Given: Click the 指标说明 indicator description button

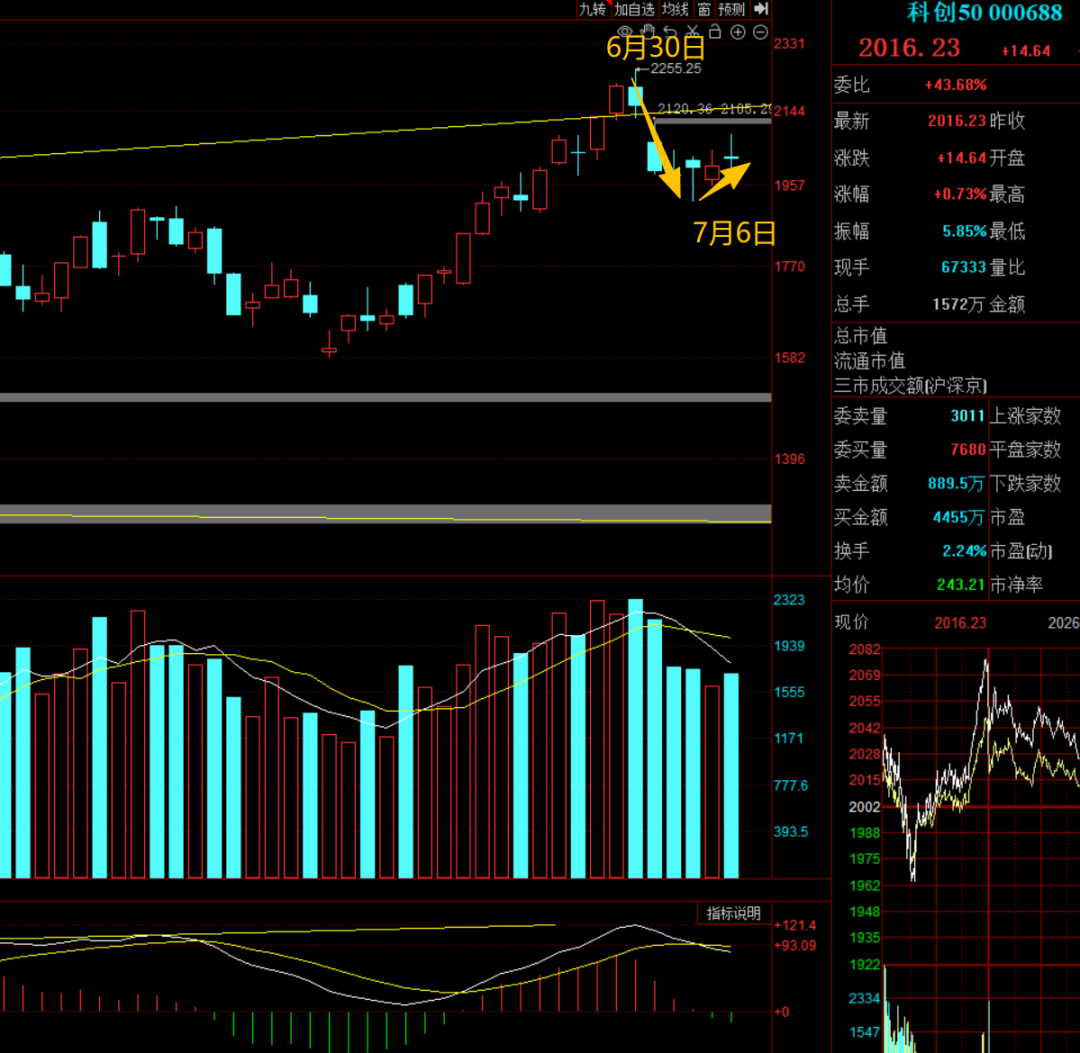Looking at the screenshot, I should (734, 913).
